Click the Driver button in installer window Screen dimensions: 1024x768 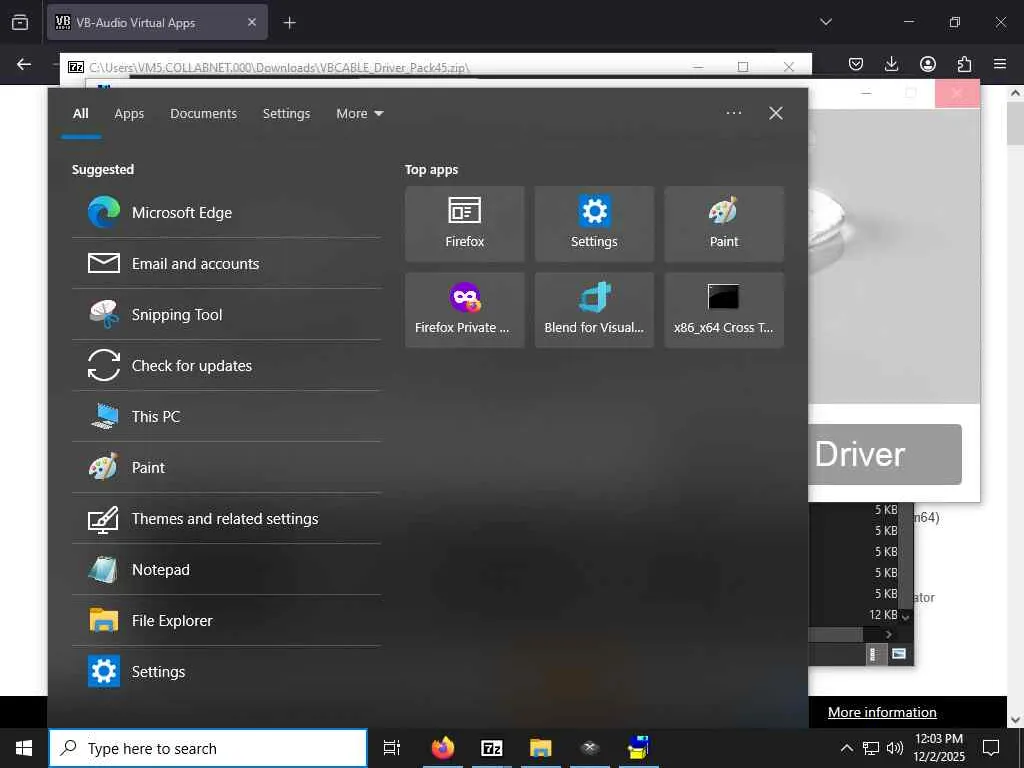coord(884,455)
